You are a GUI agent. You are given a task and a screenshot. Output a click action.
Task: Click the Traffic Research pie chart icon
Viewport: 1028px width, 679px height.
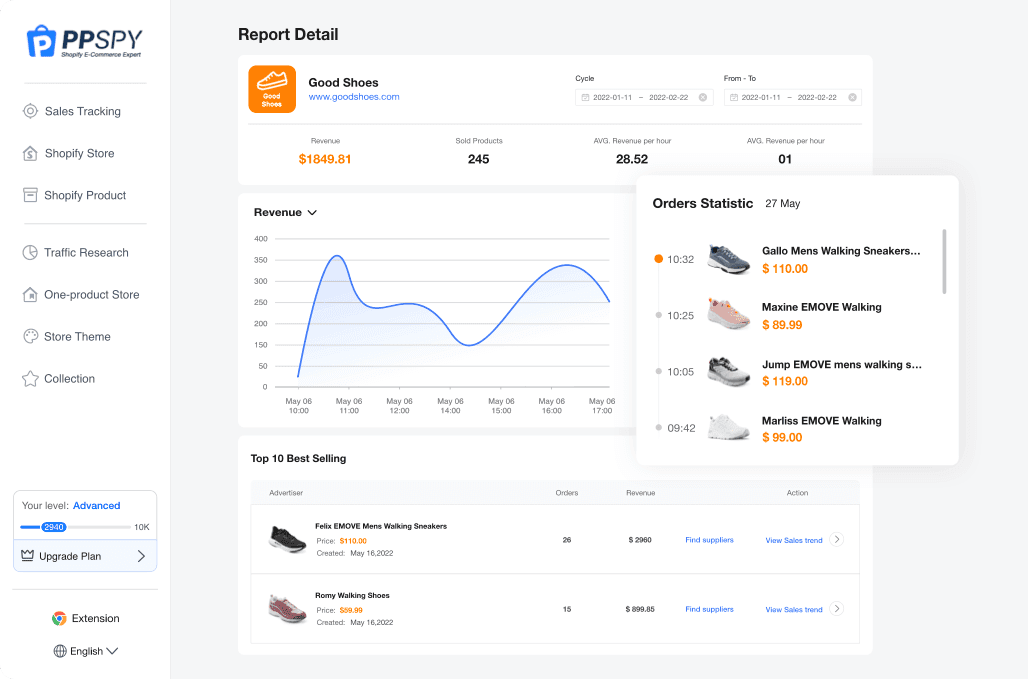[31, 252]
